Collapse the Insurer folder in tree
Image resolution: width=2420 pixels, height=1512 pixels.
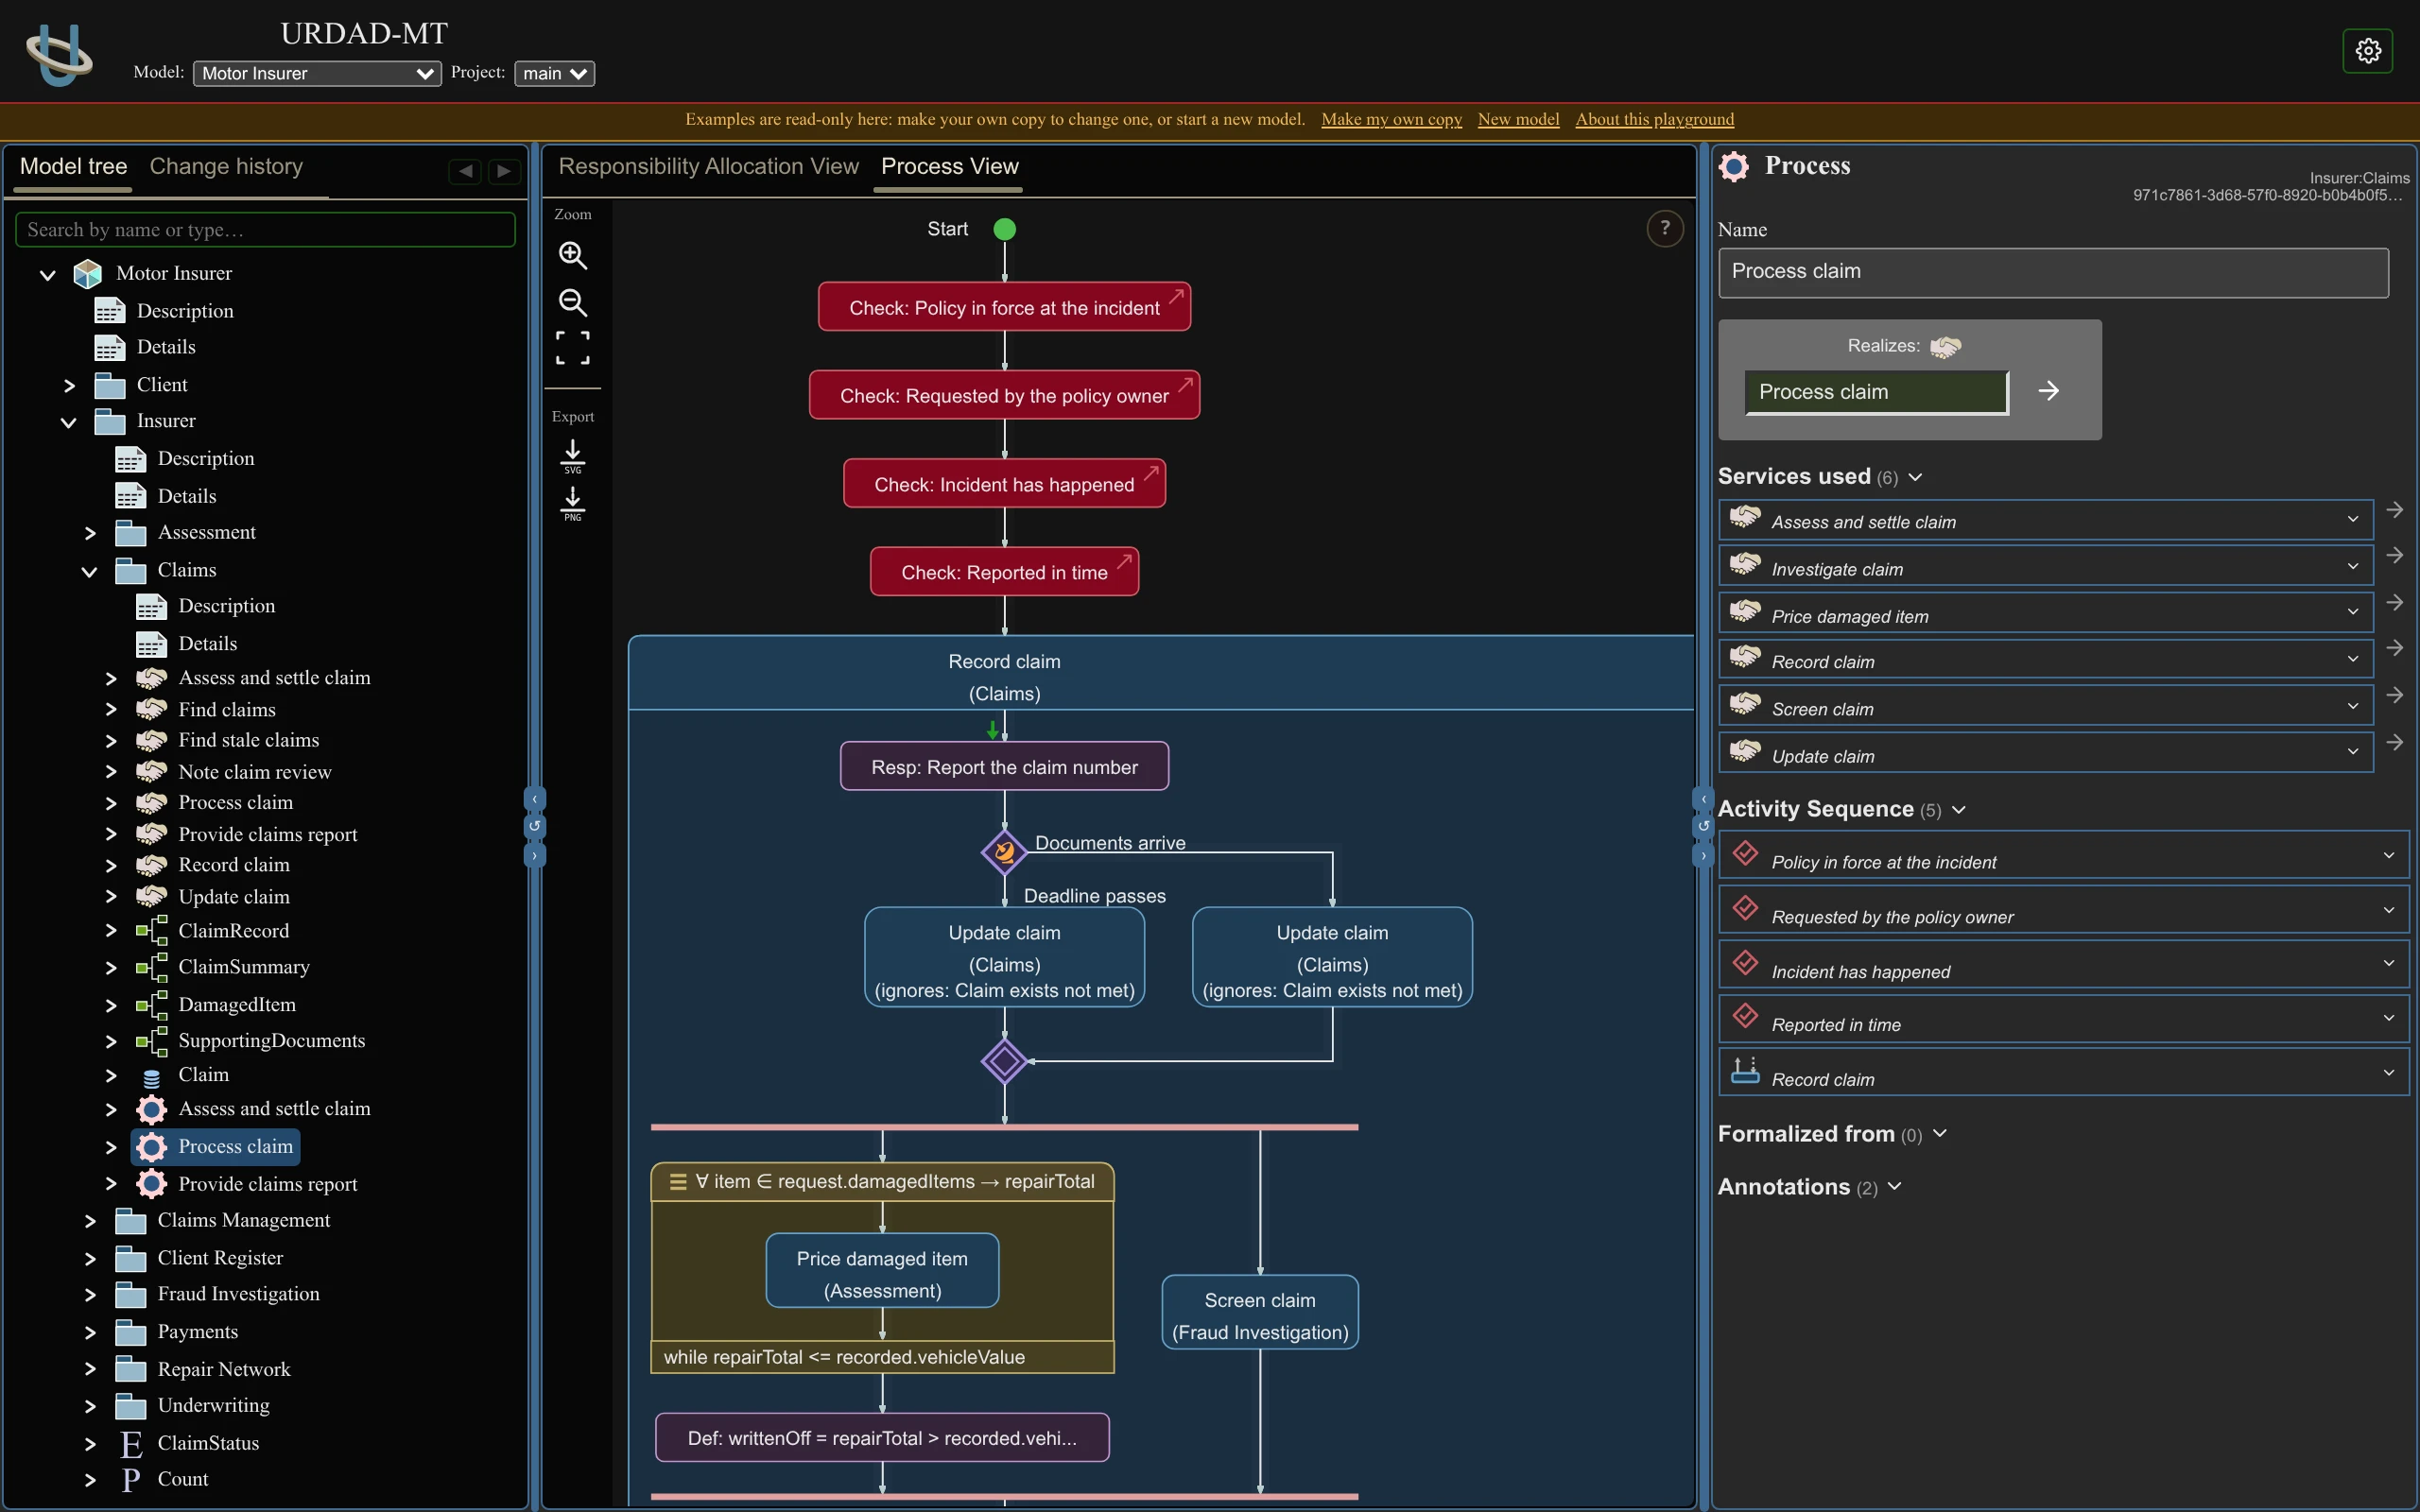68,422
